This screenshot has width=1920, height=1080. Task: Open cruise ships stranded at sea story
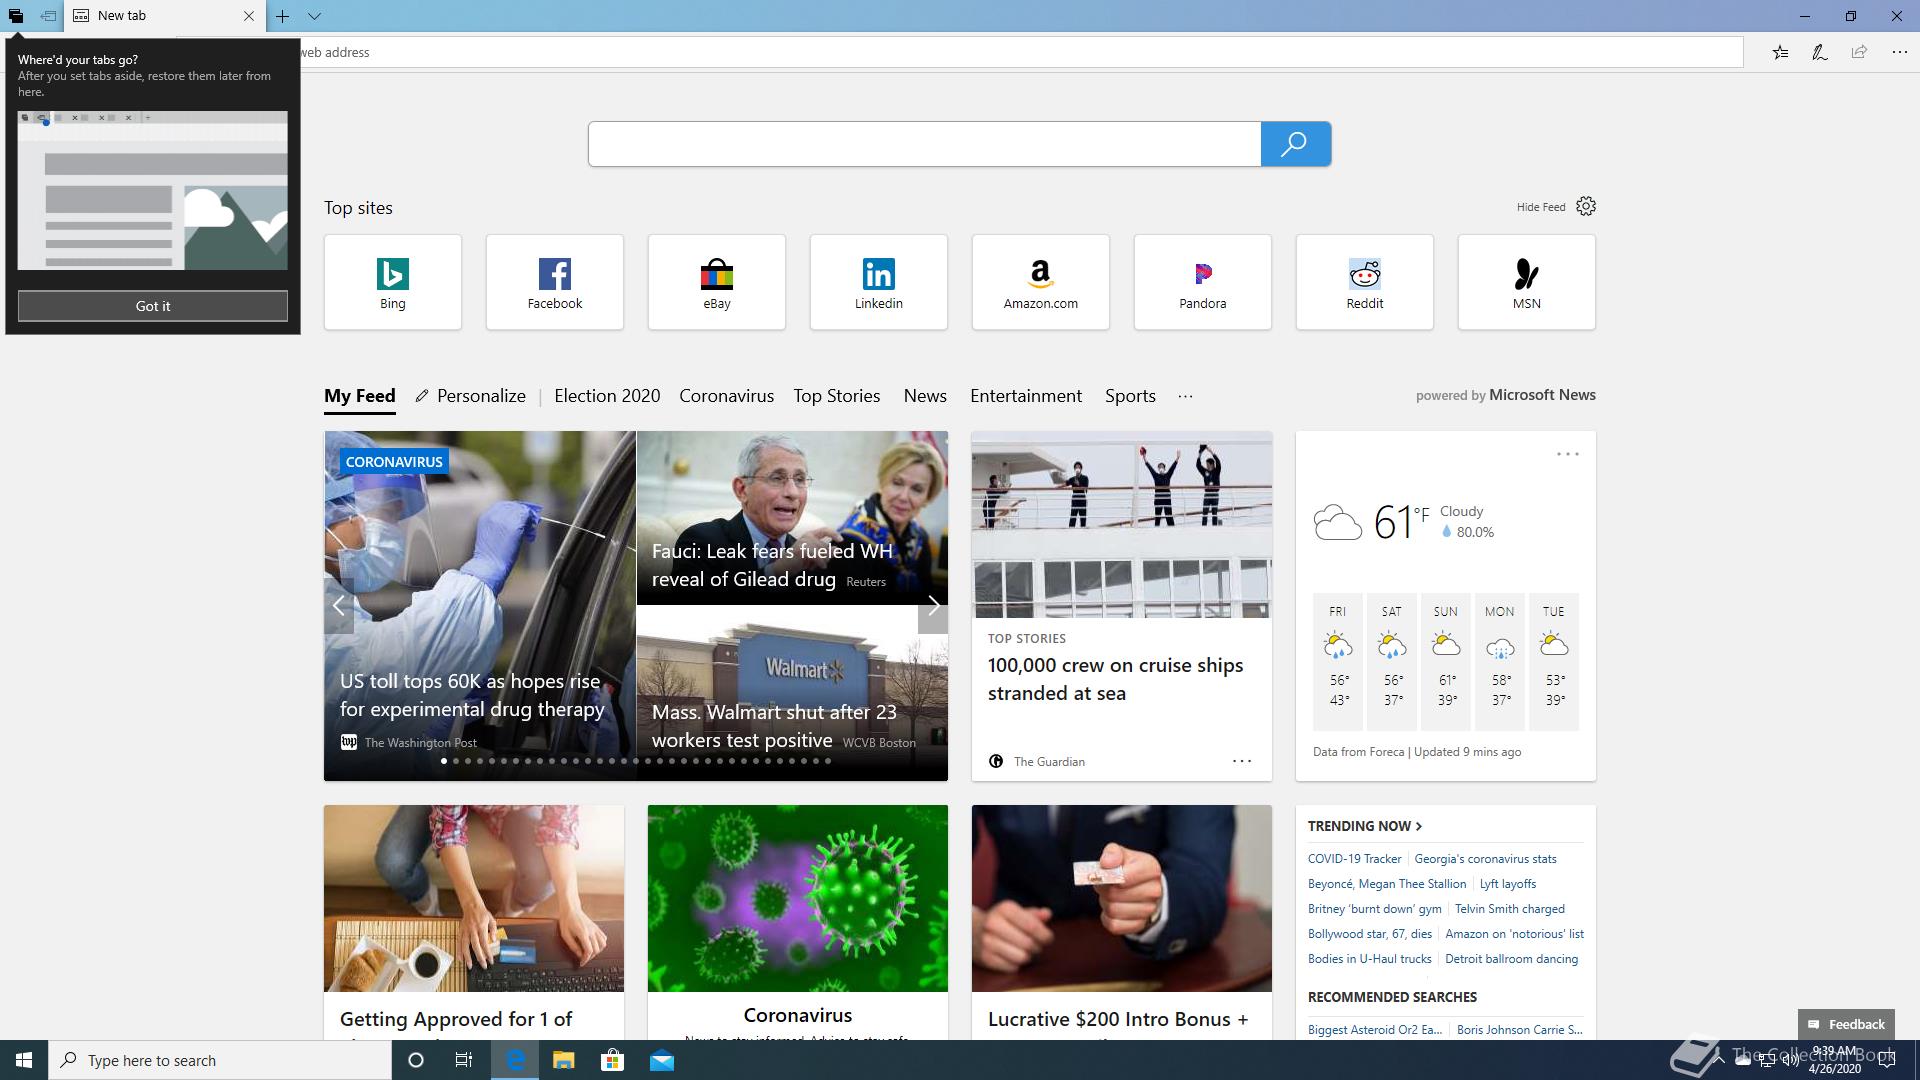[1115, 679]
